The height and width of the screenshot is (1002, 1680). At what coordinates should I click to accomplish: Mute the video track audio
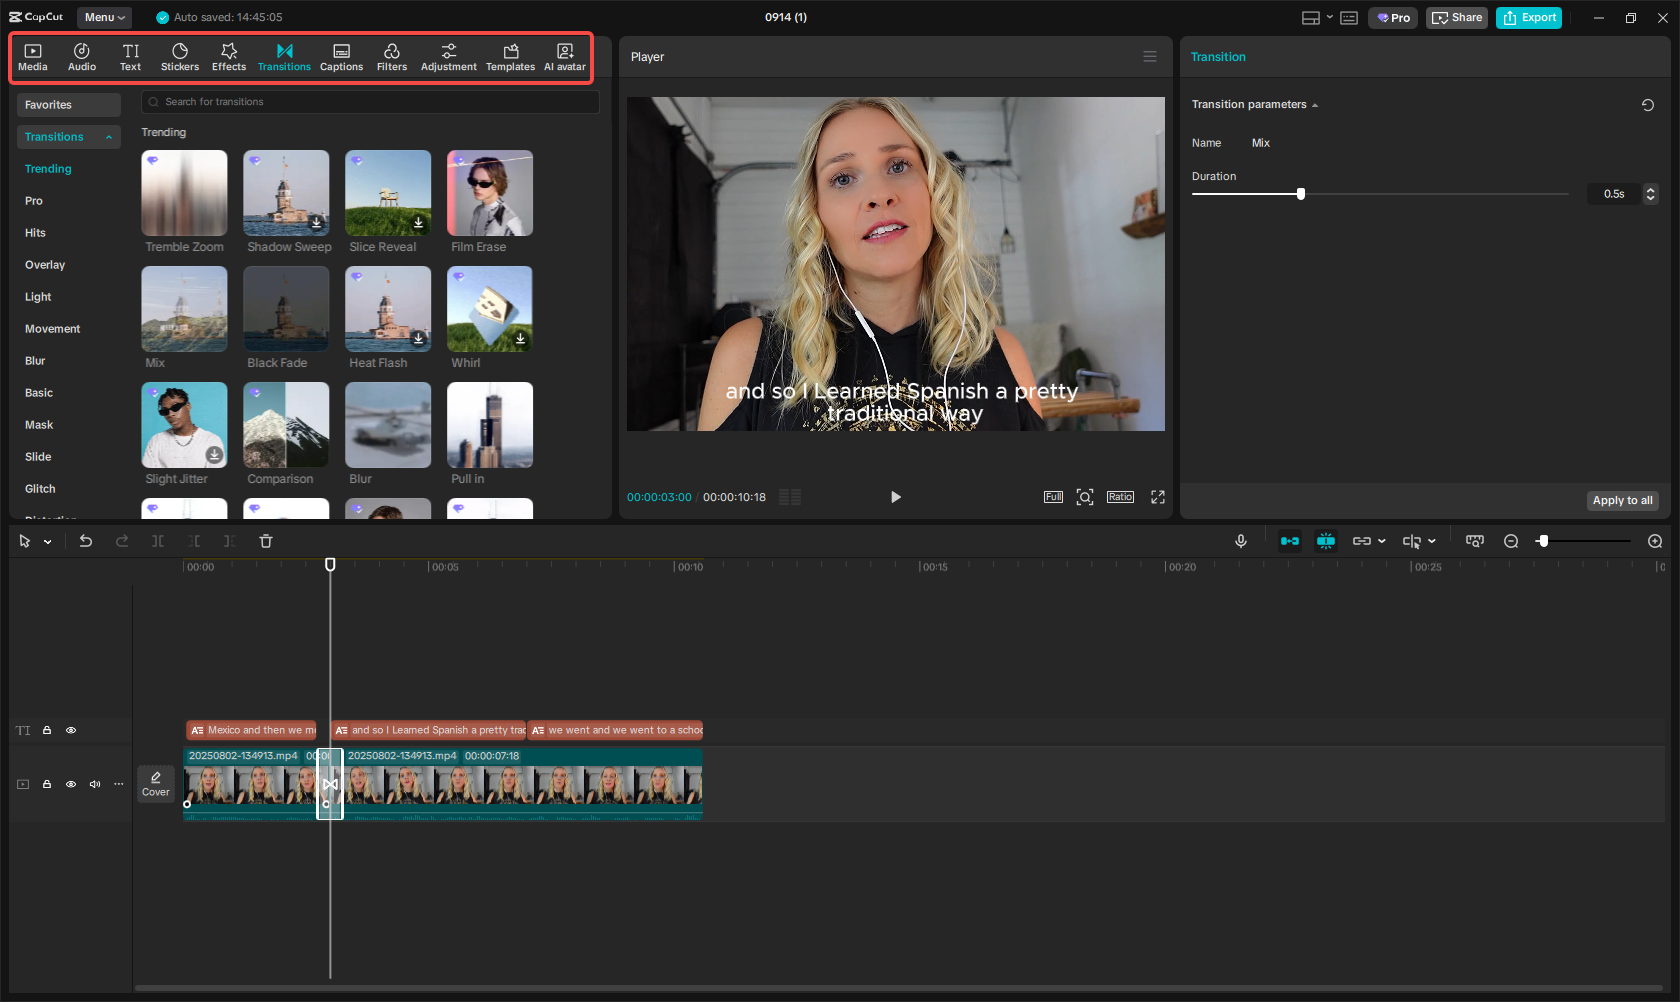(x=94, y=784)
